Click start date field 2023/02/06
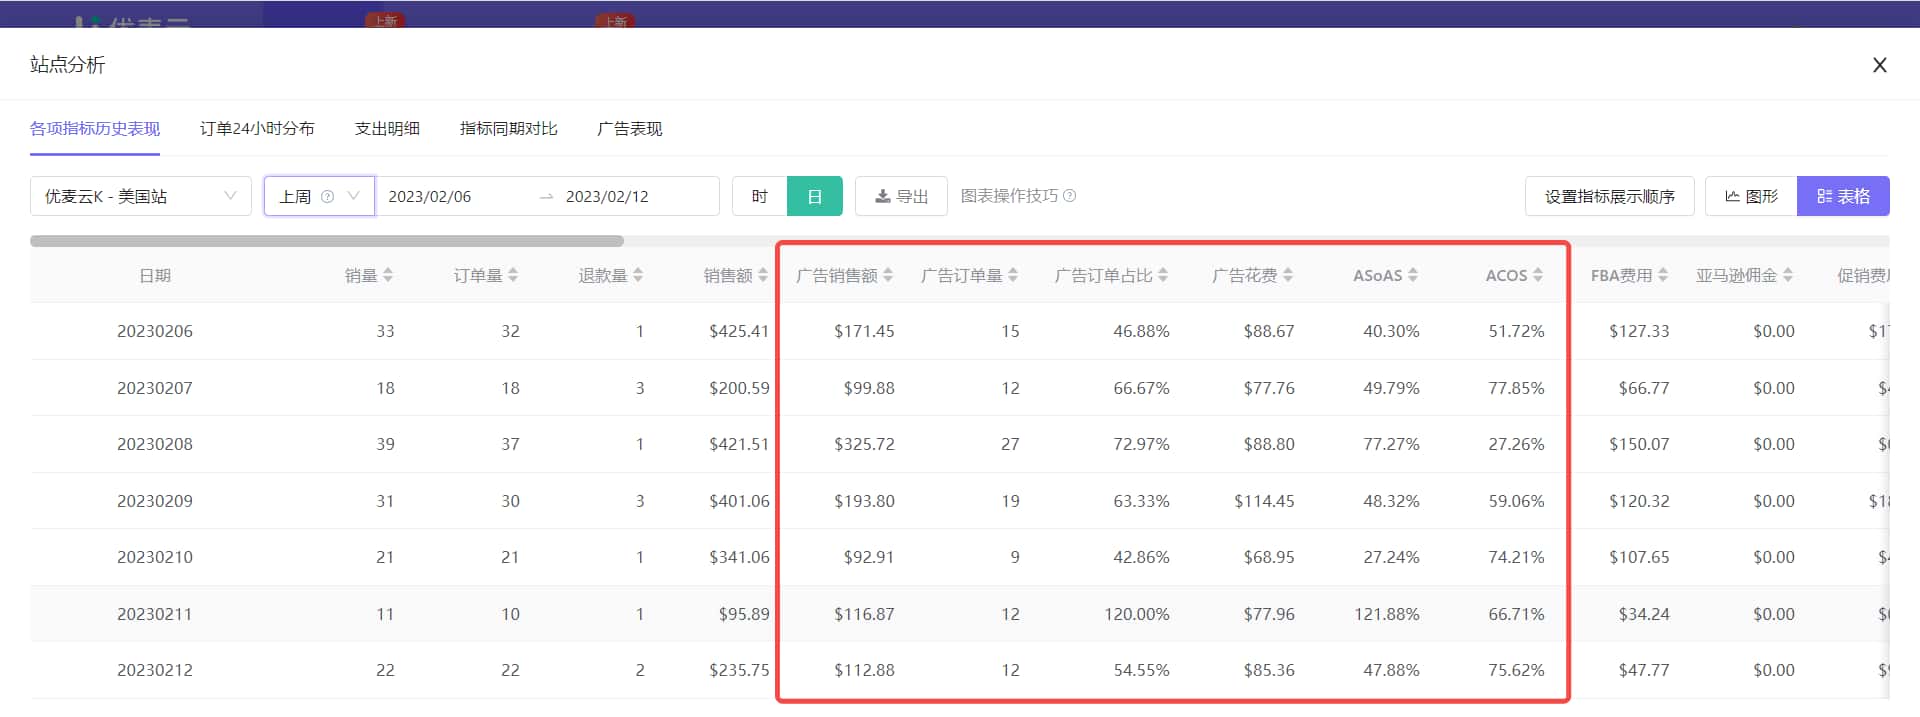The width and height of the screenshot is (1920, 717). [x=430, y=196]
